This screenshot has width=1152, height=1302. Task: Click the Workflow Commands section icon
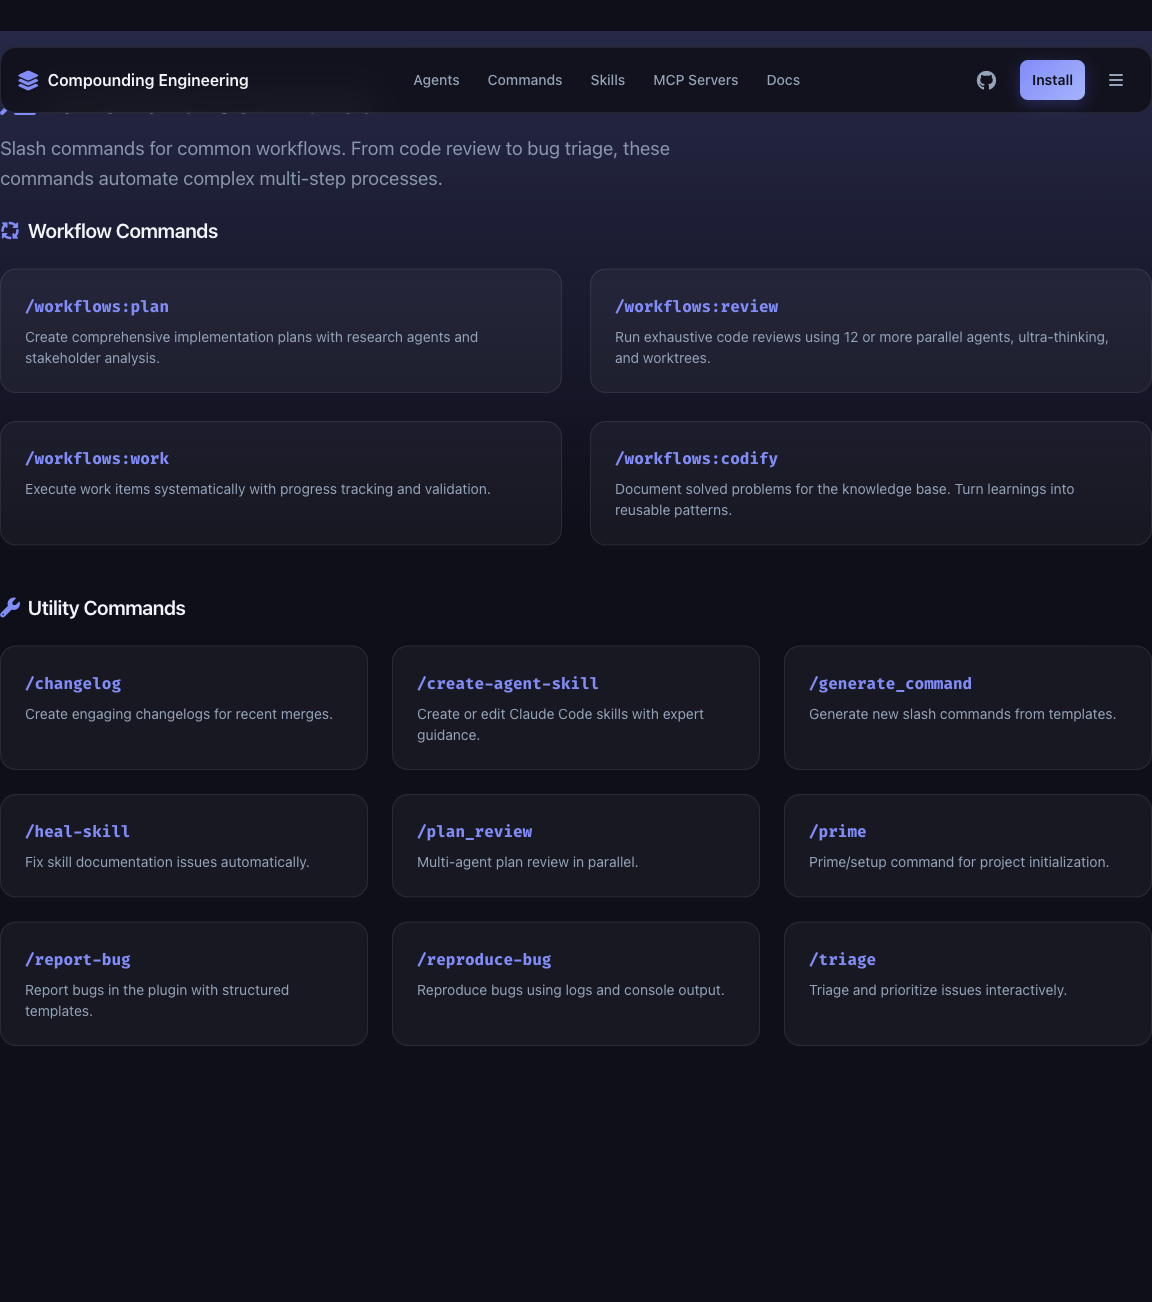coord(10,231)
